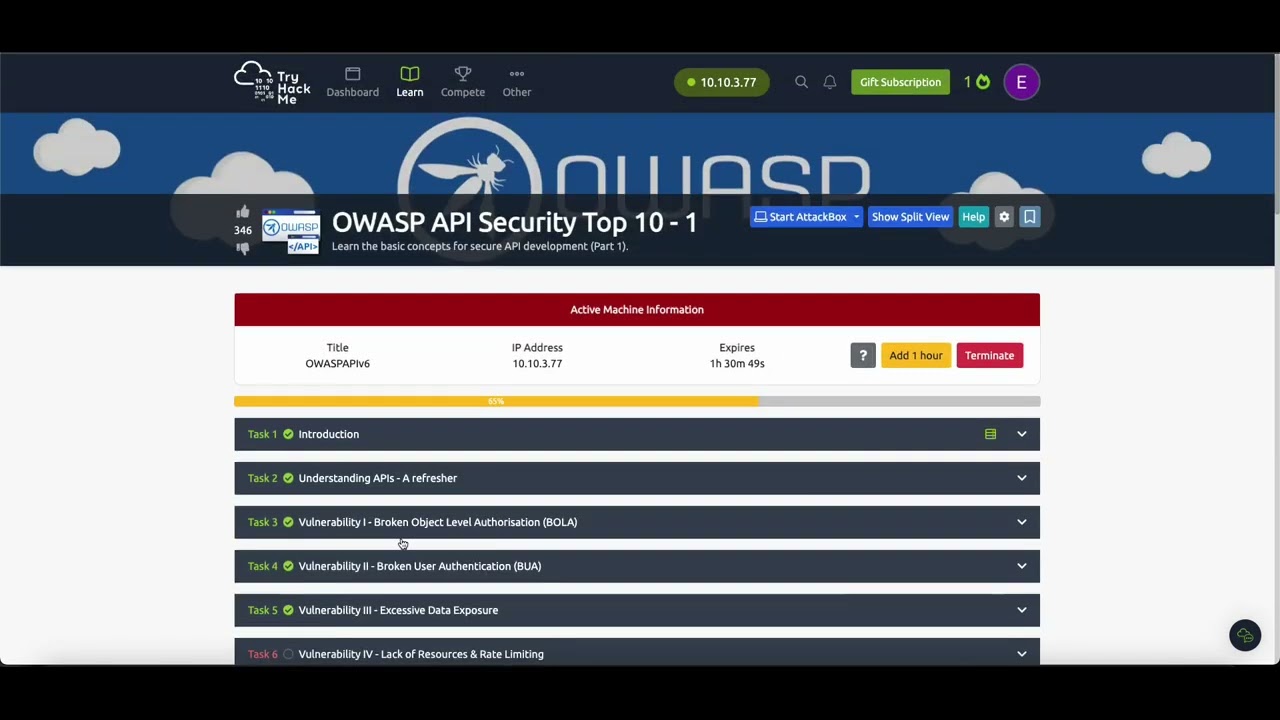
Task: Click Task 1 green completion checkmark
Action: (288, 434)
